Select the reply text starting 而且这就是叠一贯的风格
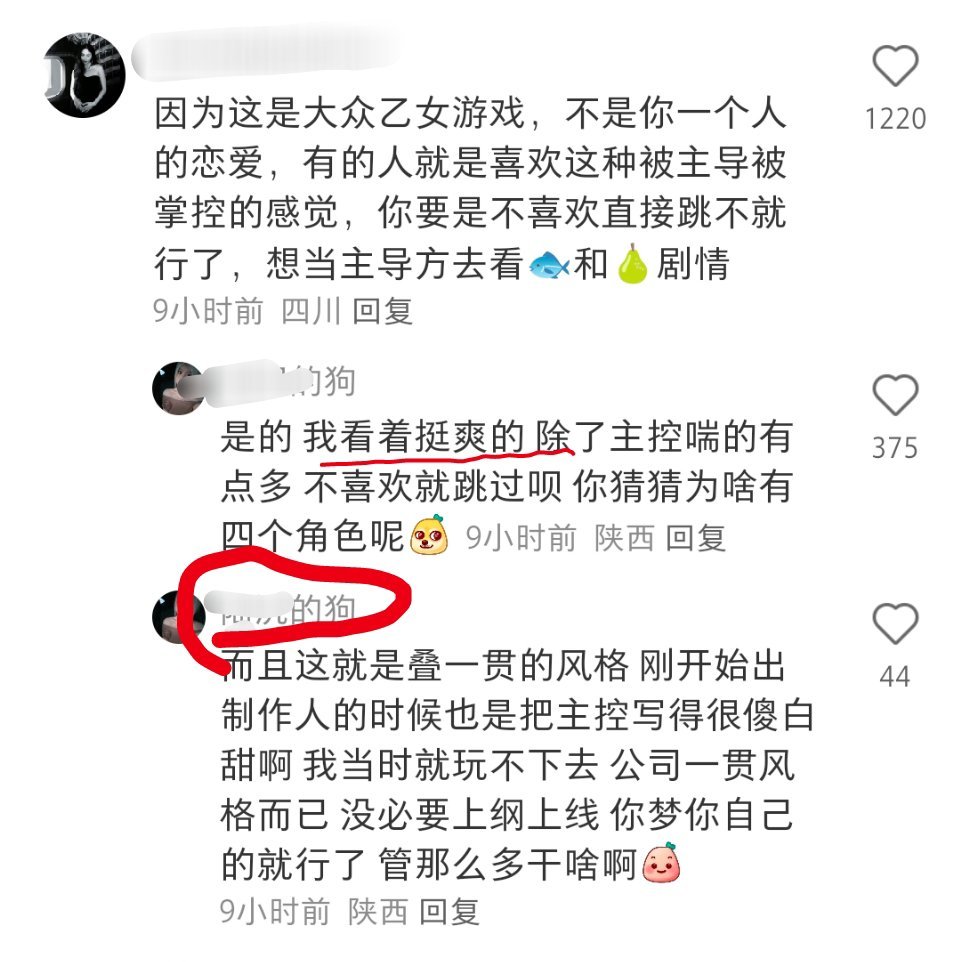Viewport: 960px width, 962px height. [x=516, y=764]
